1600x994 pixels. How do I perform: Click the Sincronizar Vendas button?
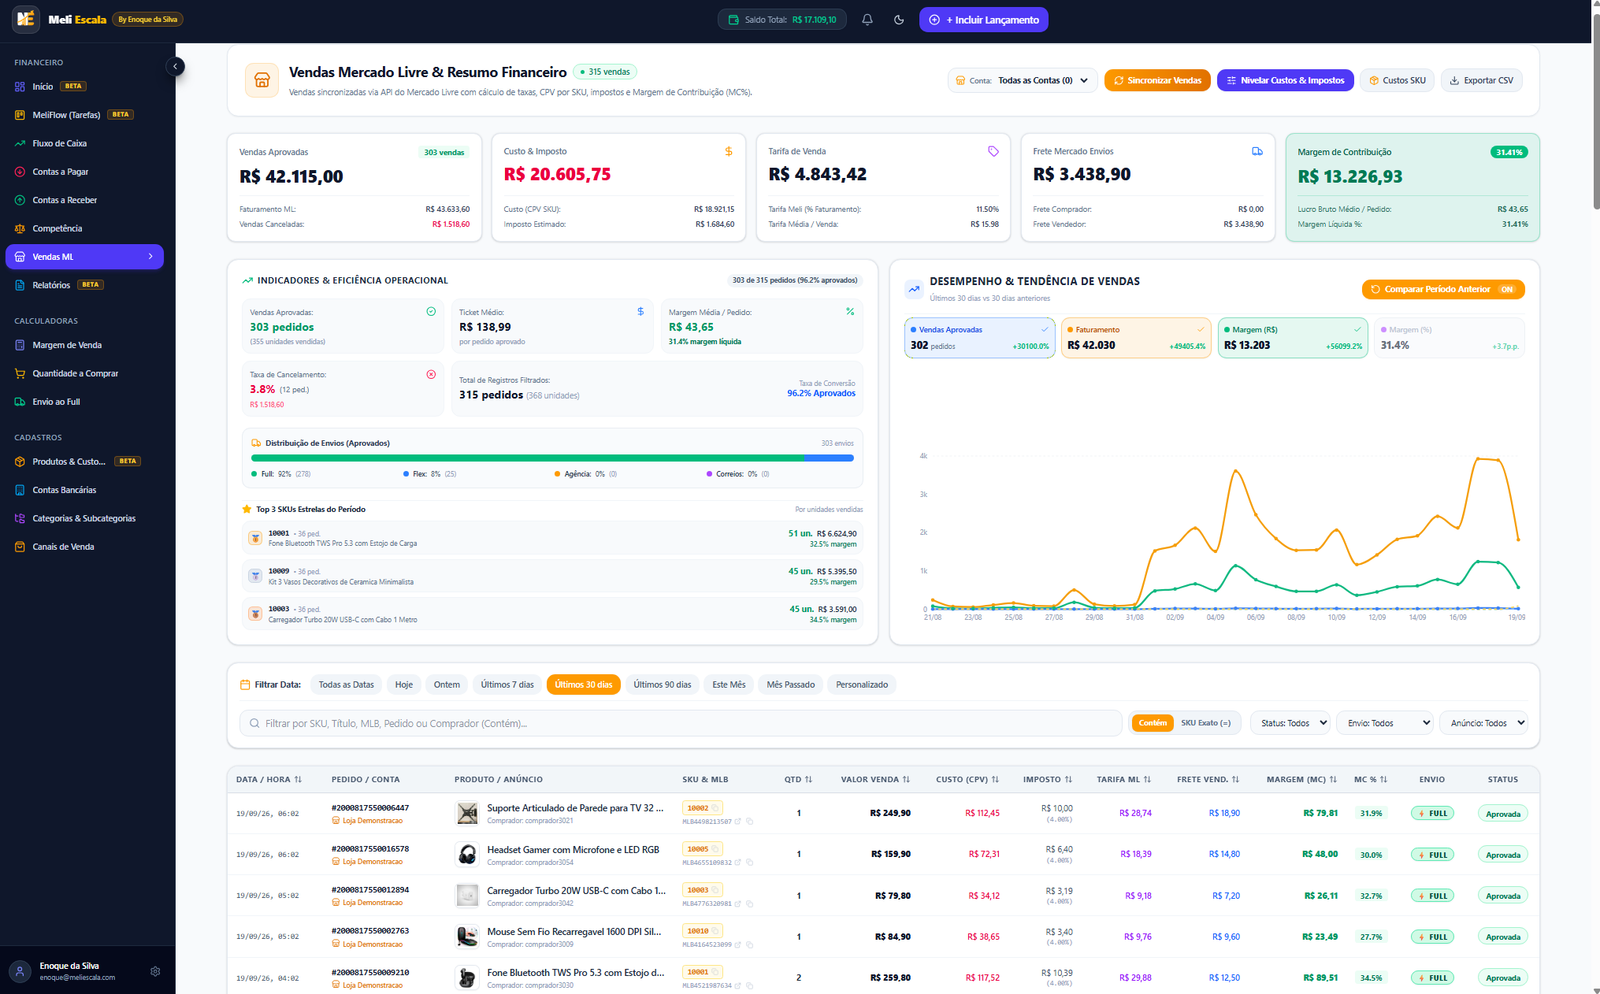point(1157,81)
